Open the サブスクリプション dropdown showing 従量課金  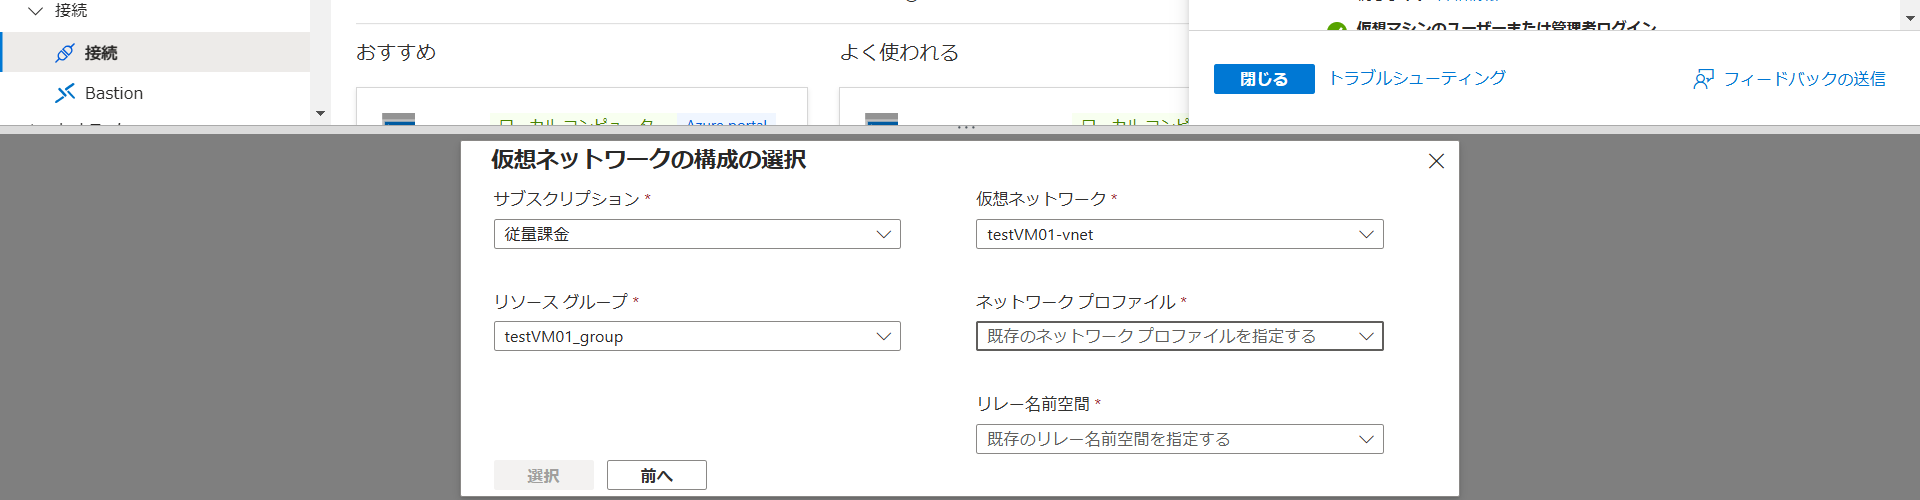pyautogui.click(x=697, y=234)
